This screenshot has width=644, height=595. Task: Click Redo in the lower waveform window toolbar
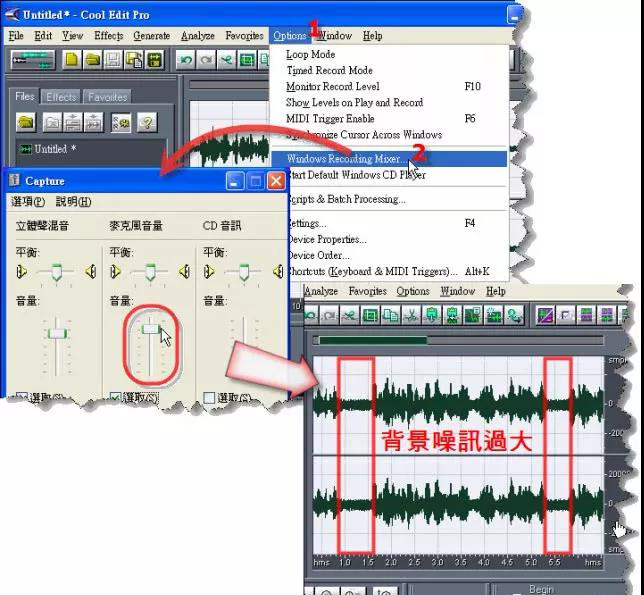click(x=329, y=315)
